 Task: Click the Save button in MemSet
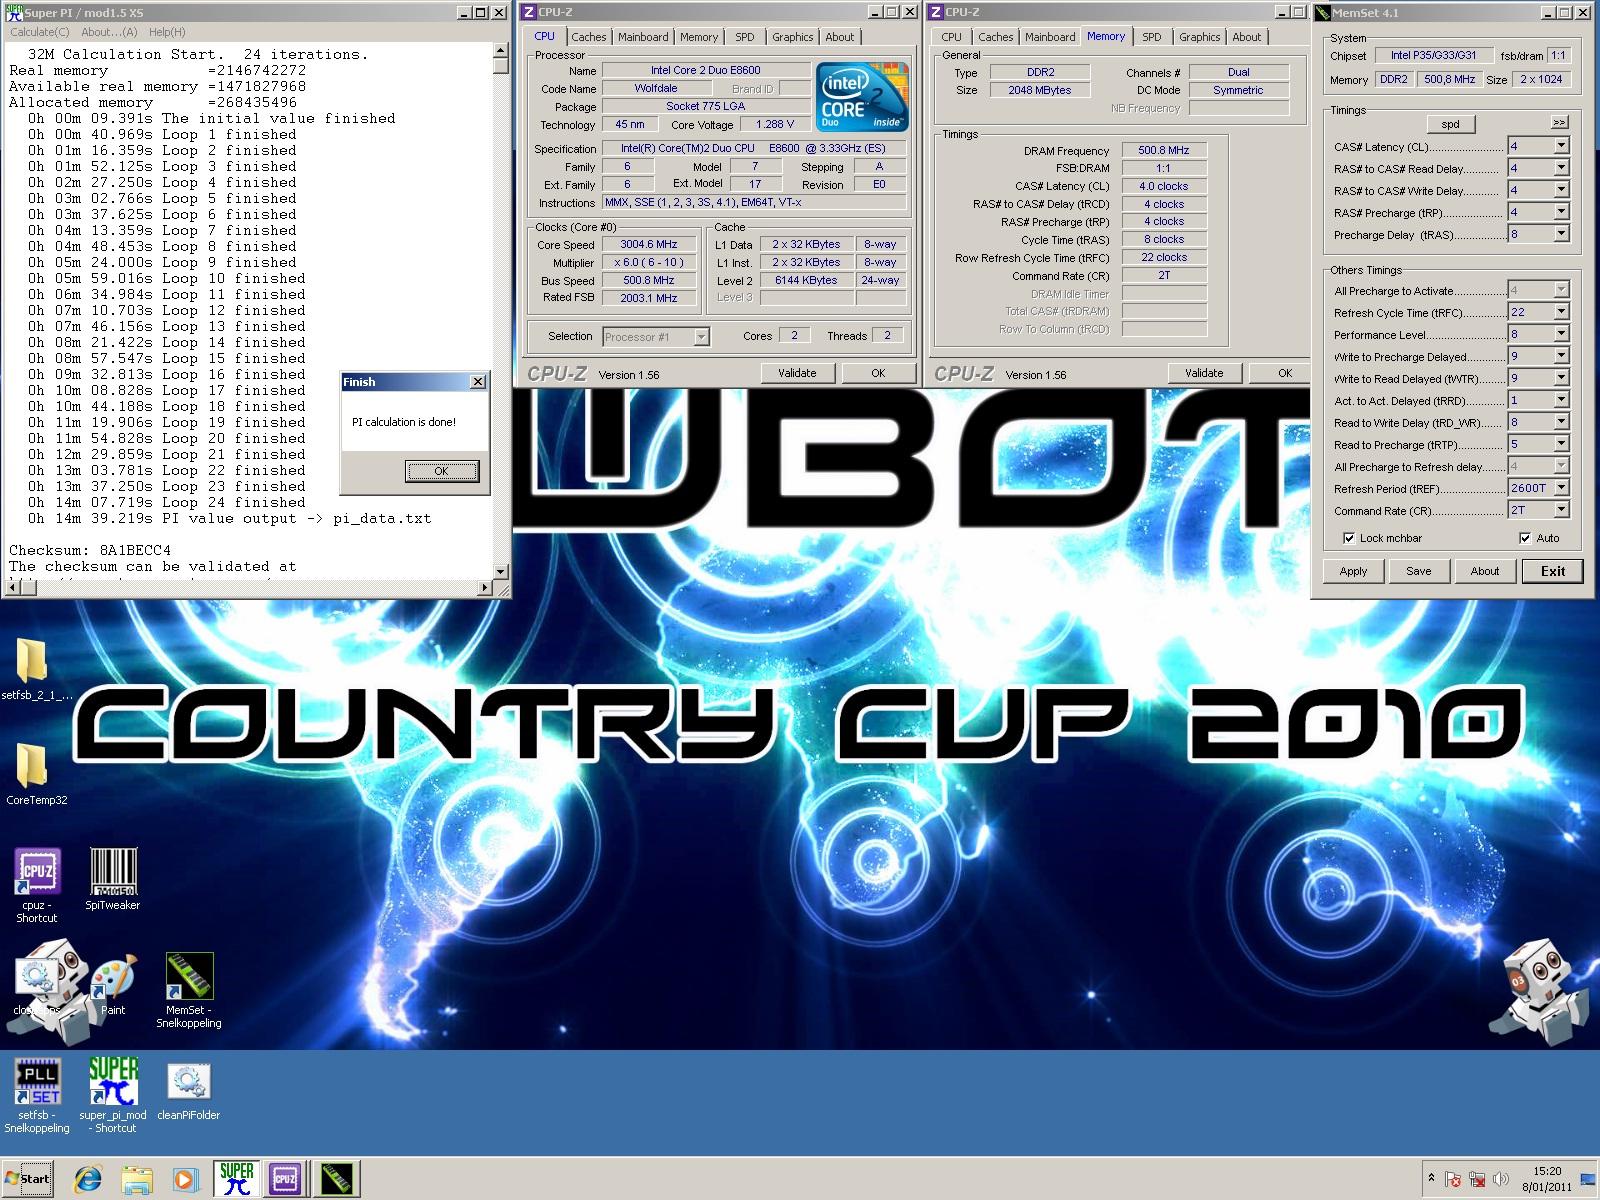pos(1418,571)
